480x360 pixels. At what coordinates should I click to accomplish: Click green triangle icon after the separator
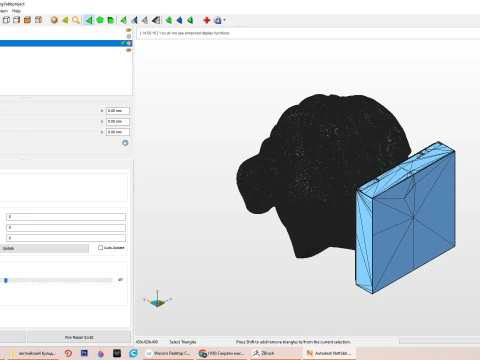[169, 20]
